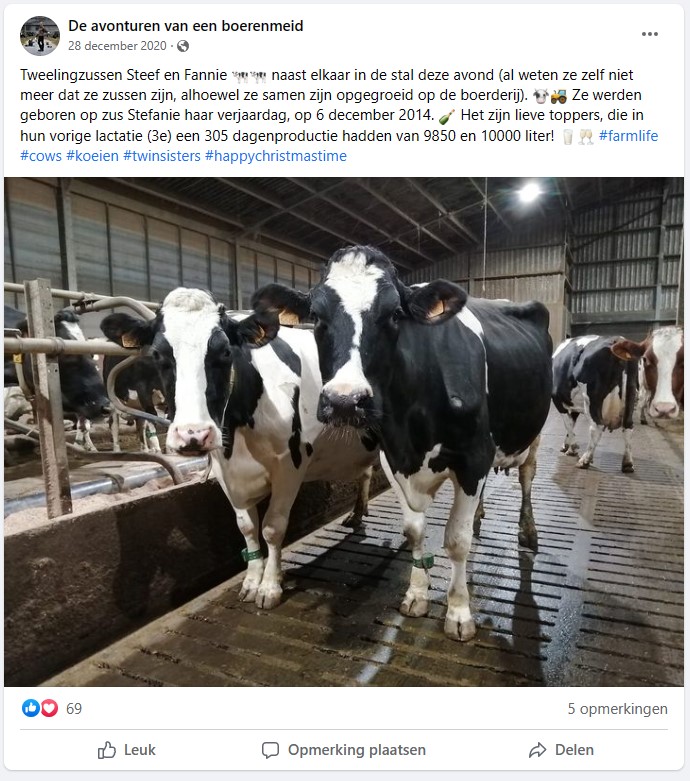Click the page profile picture avatar

[x=40, y=35]
